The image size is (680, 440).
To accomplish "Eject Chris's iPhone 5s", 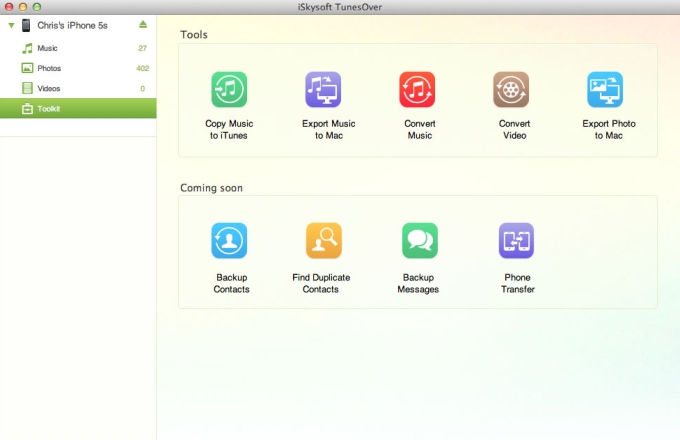I will [143, 24].
